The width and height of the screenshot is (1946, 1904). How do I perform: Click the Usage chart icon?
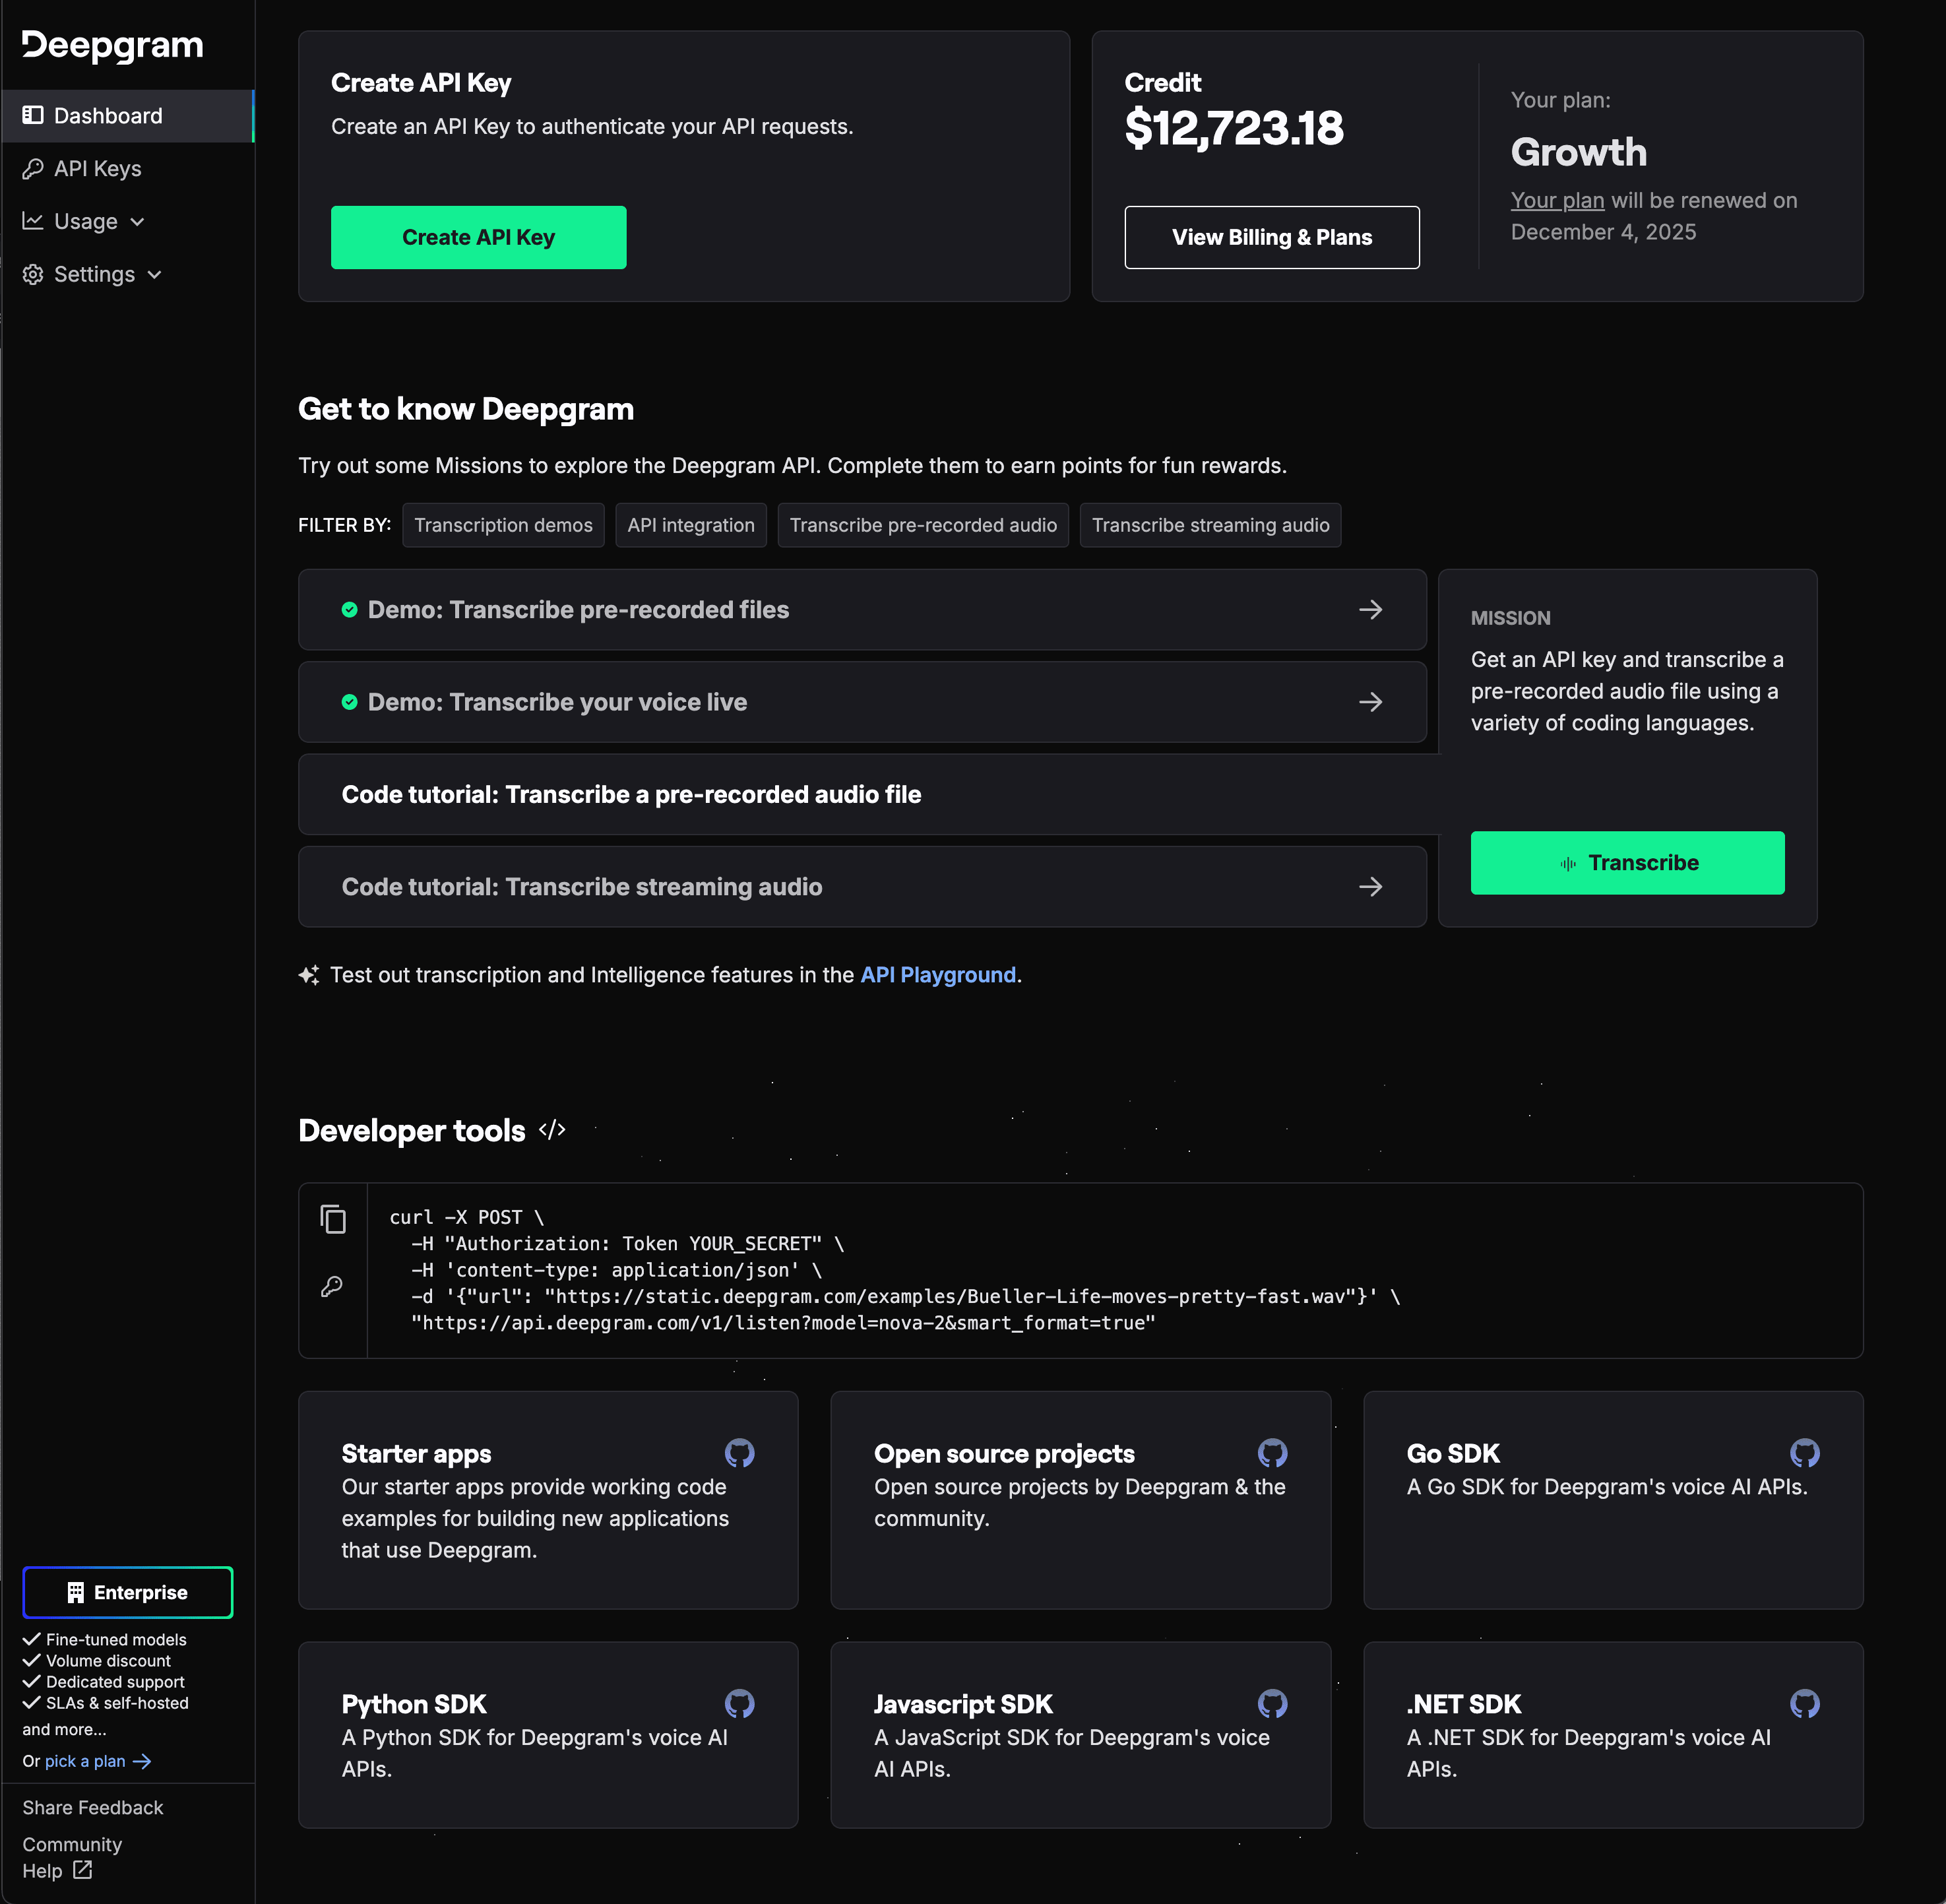click(x=33, y=221)
